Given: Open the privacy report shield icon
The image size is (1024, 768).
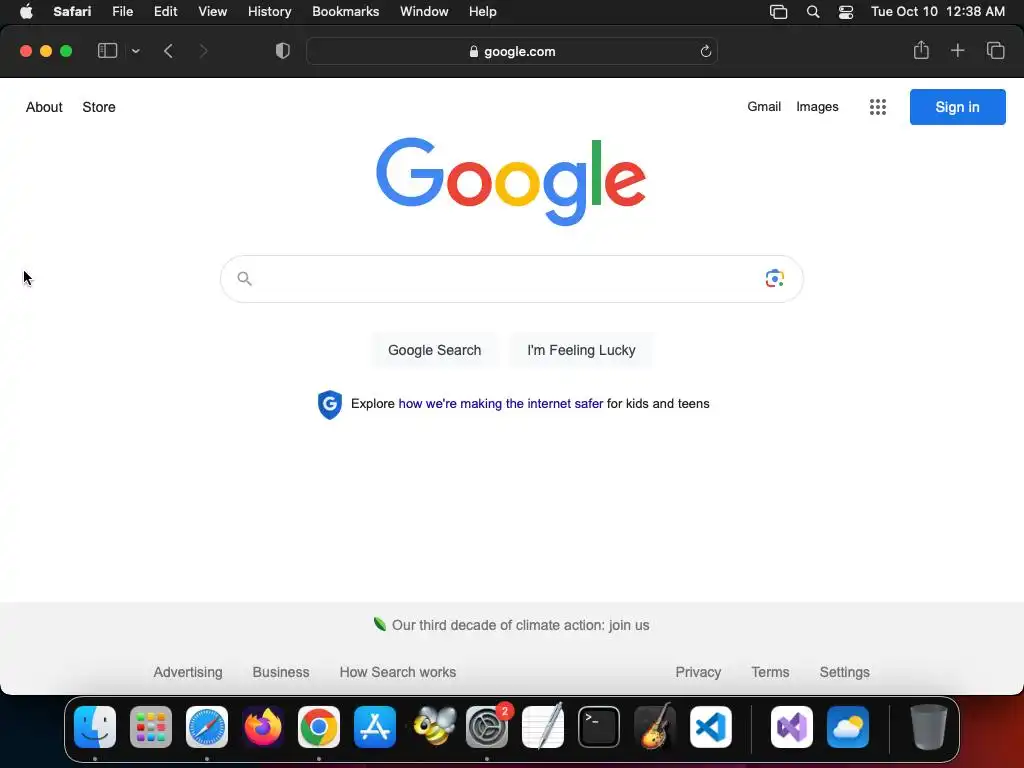Looking at the screenshot, I should pyautogui.click(x=282, y=51).
